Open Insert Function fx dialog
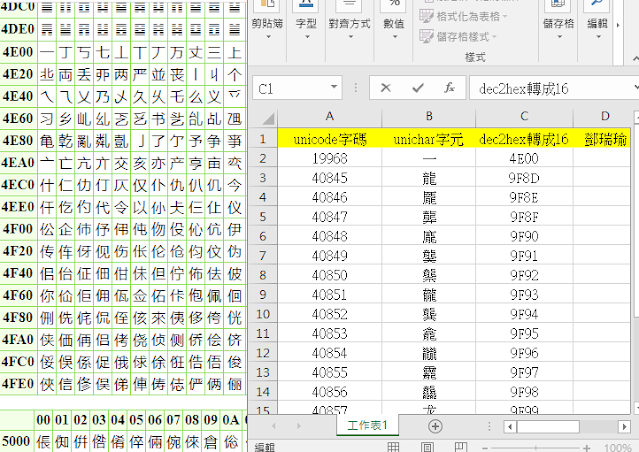The image size is (639, 452). [449, 88]
